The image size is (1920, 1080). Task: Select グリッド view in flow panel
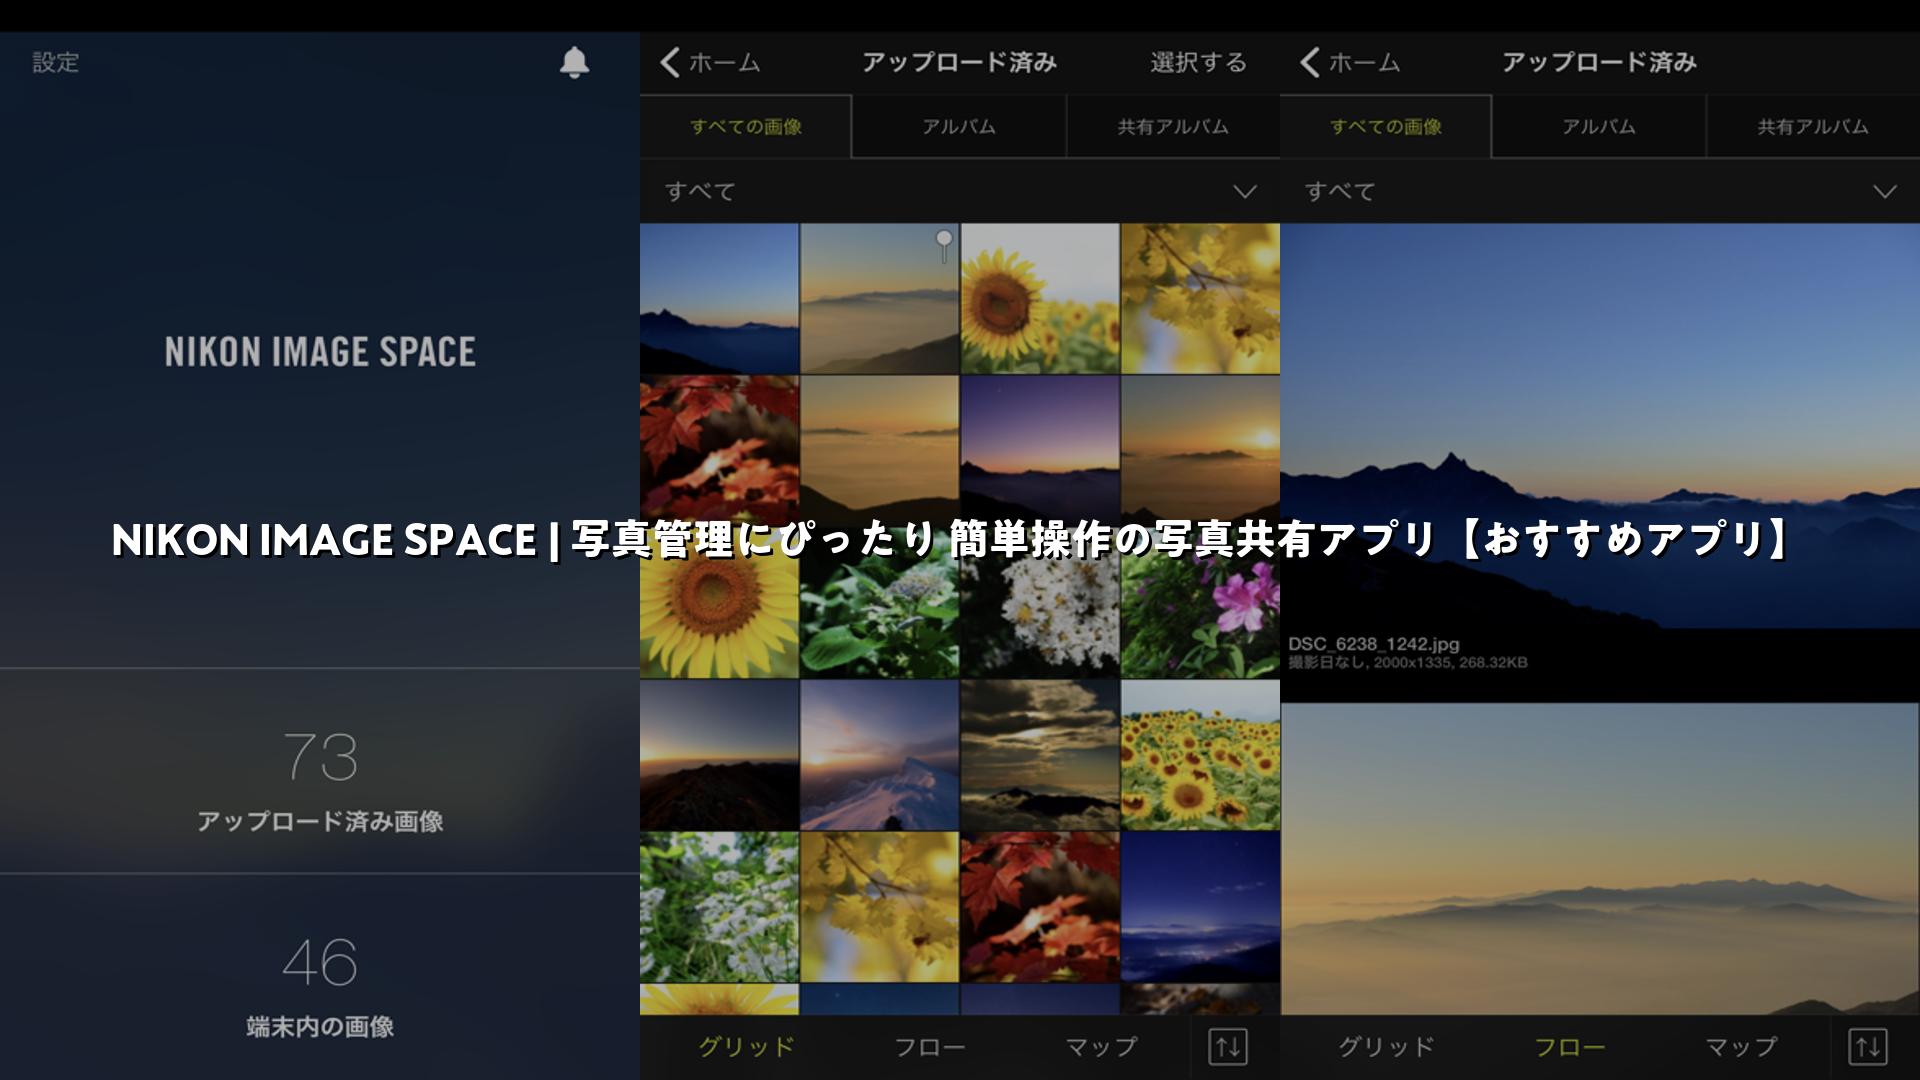pos(1386,1047)
